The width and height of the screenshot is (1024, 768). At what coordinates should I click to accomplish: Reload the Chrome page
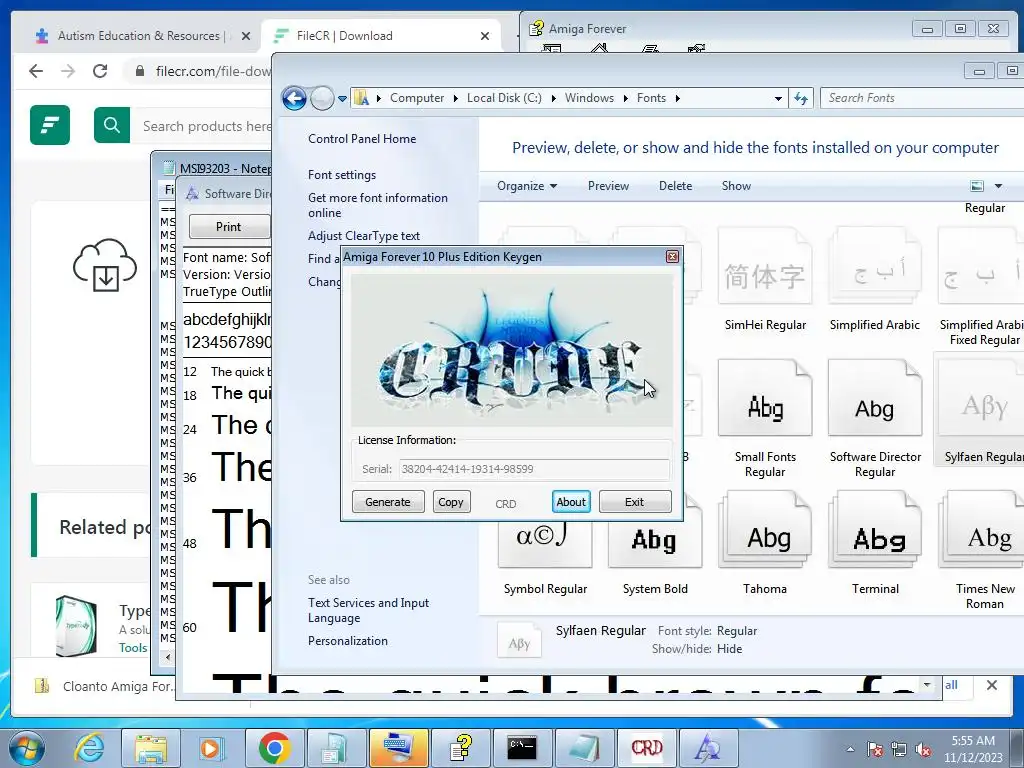(100, 71)
